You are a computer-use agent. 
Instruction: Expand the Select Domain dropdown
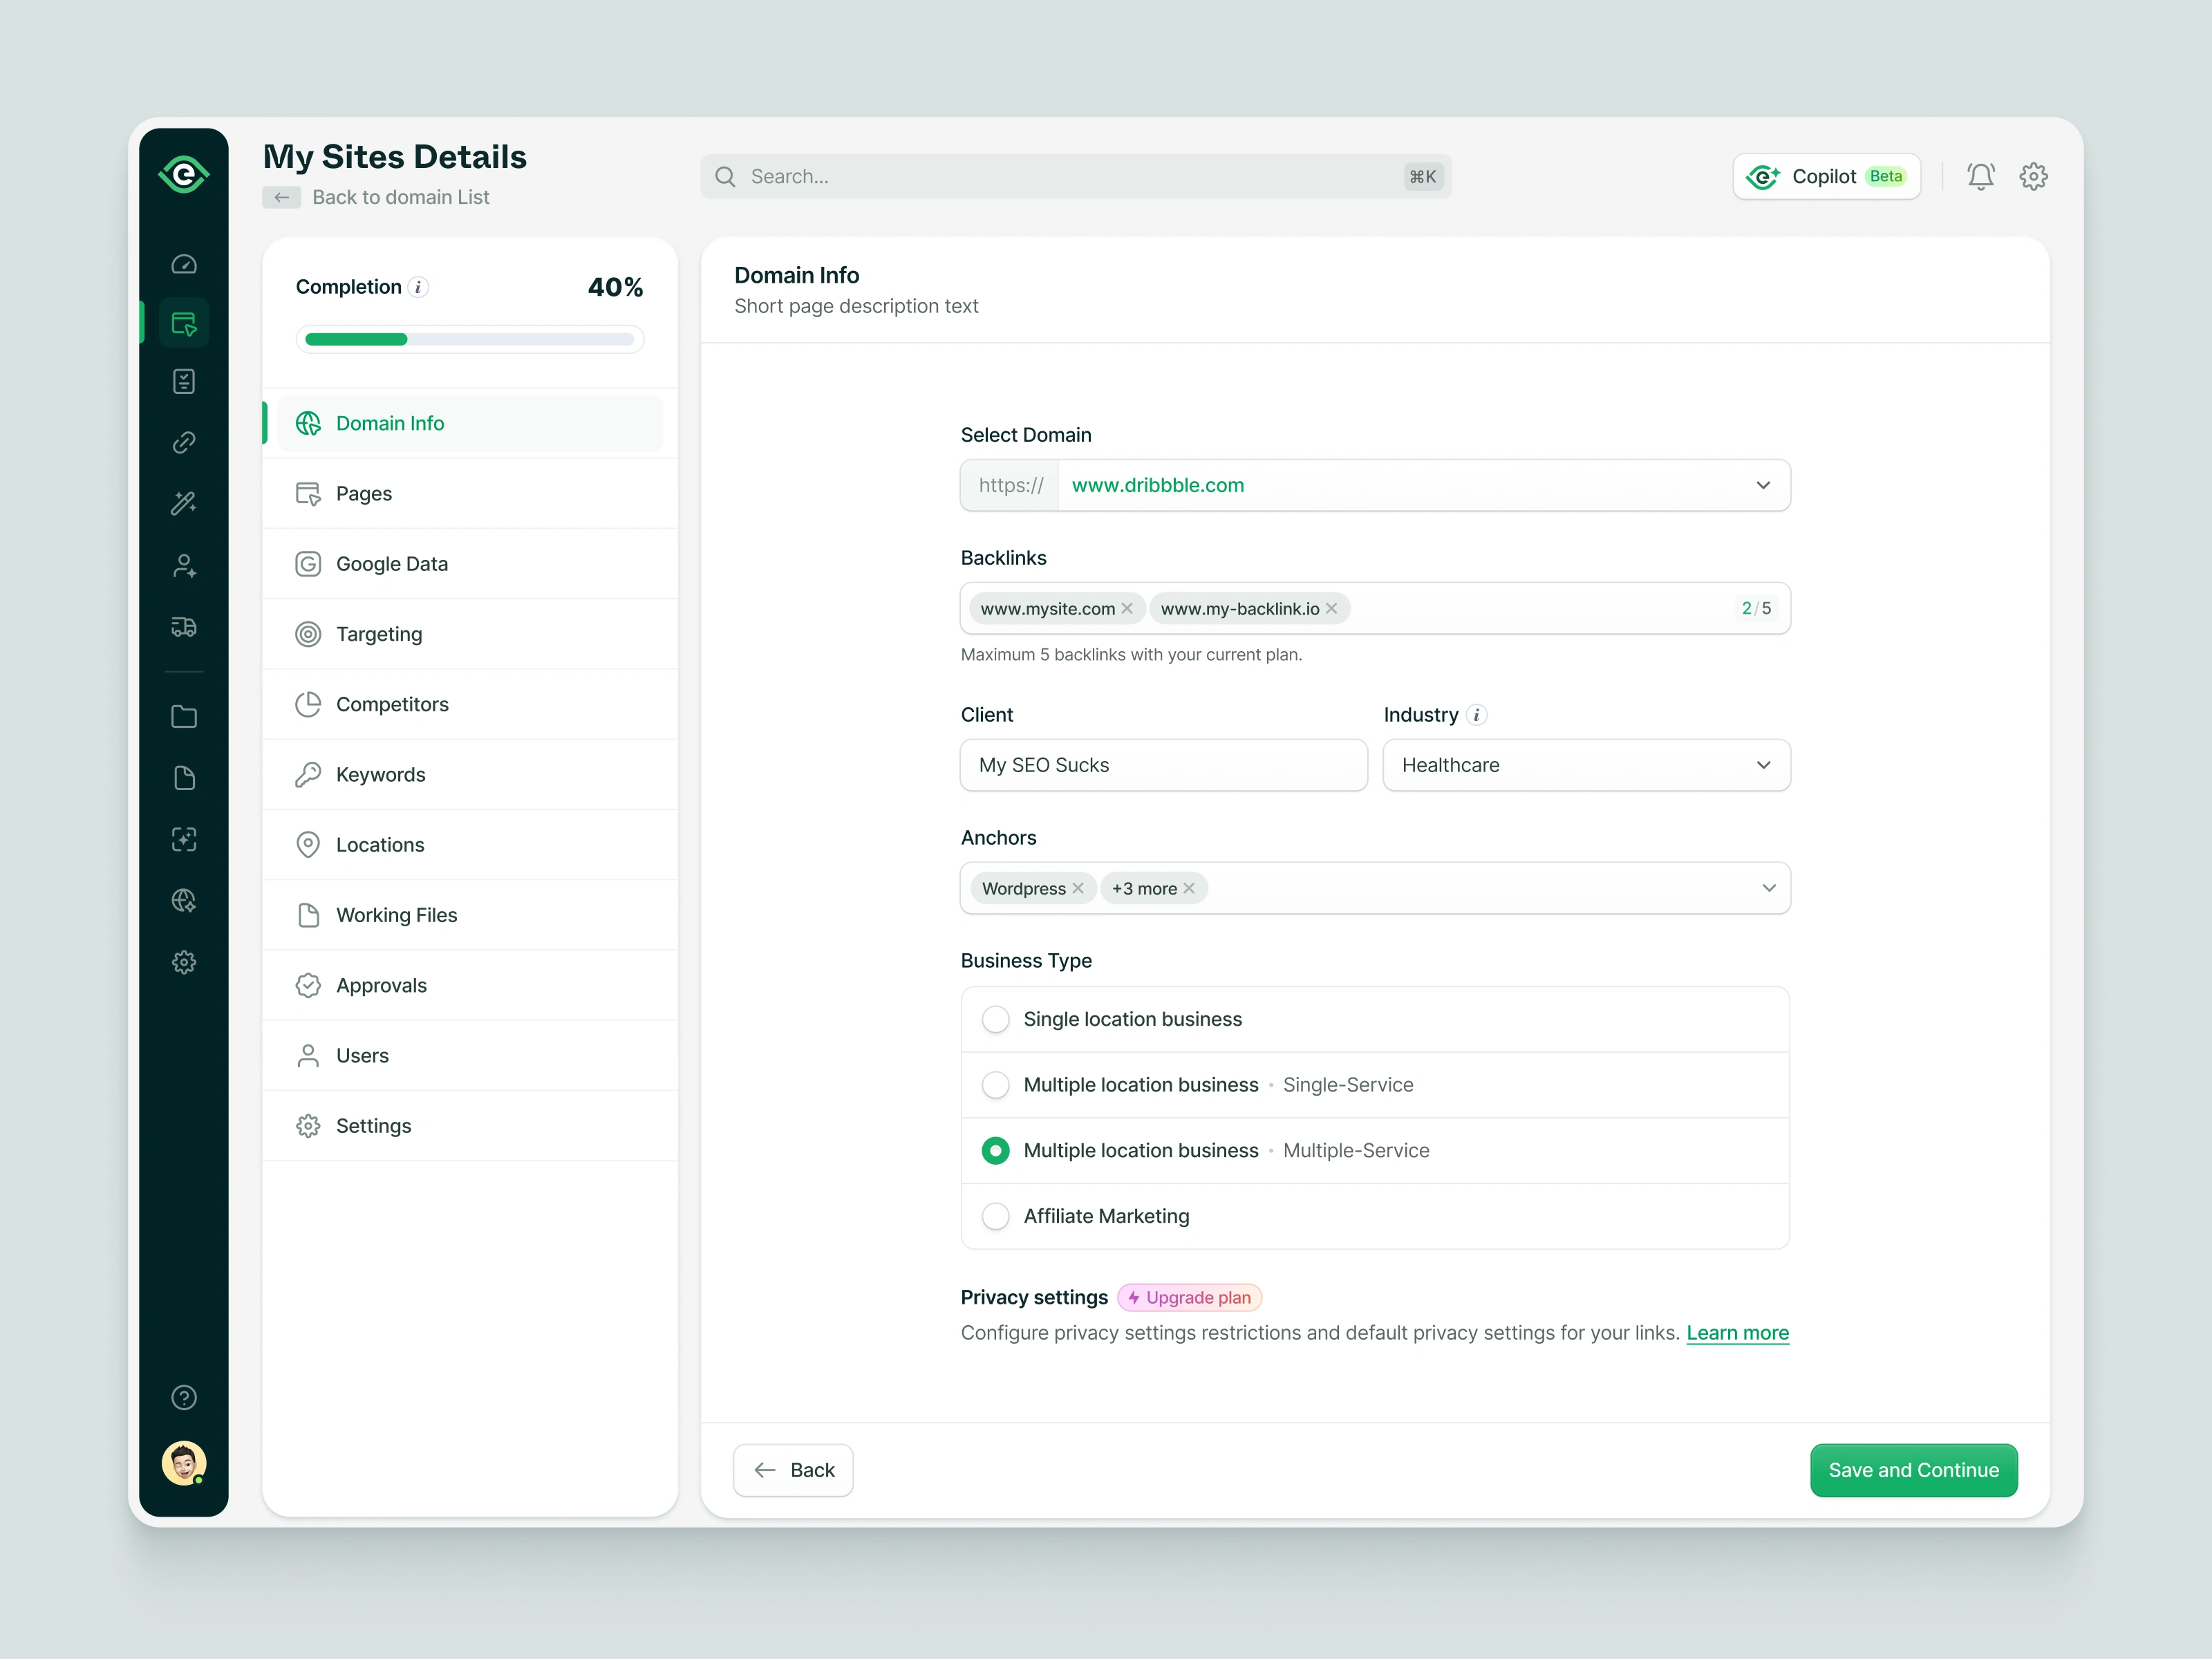click(1762, 485)
